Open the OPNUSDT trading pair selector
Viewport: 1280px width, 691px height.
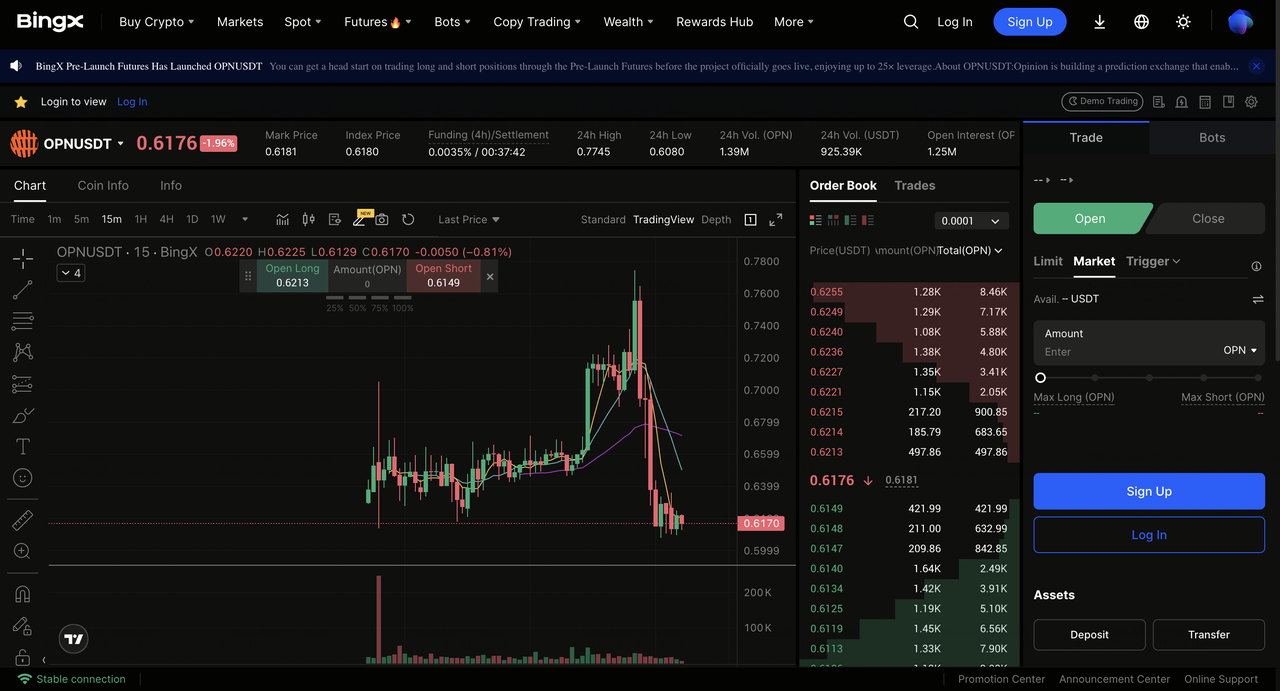[x=84, y=144]
